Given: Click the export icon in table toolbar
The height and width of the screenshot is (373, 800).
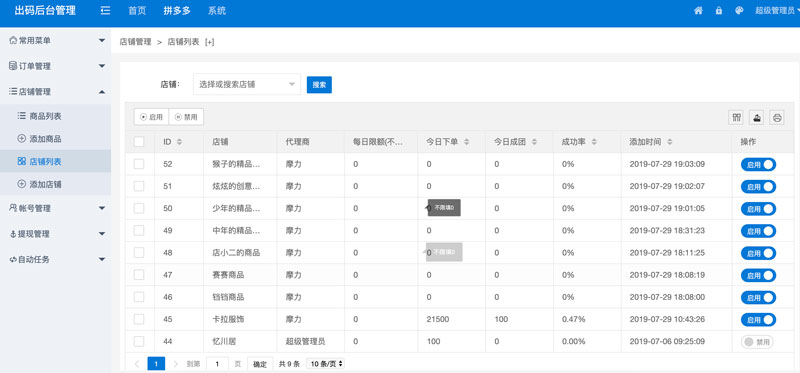Looking at the screenshot, I should [757, 117].
